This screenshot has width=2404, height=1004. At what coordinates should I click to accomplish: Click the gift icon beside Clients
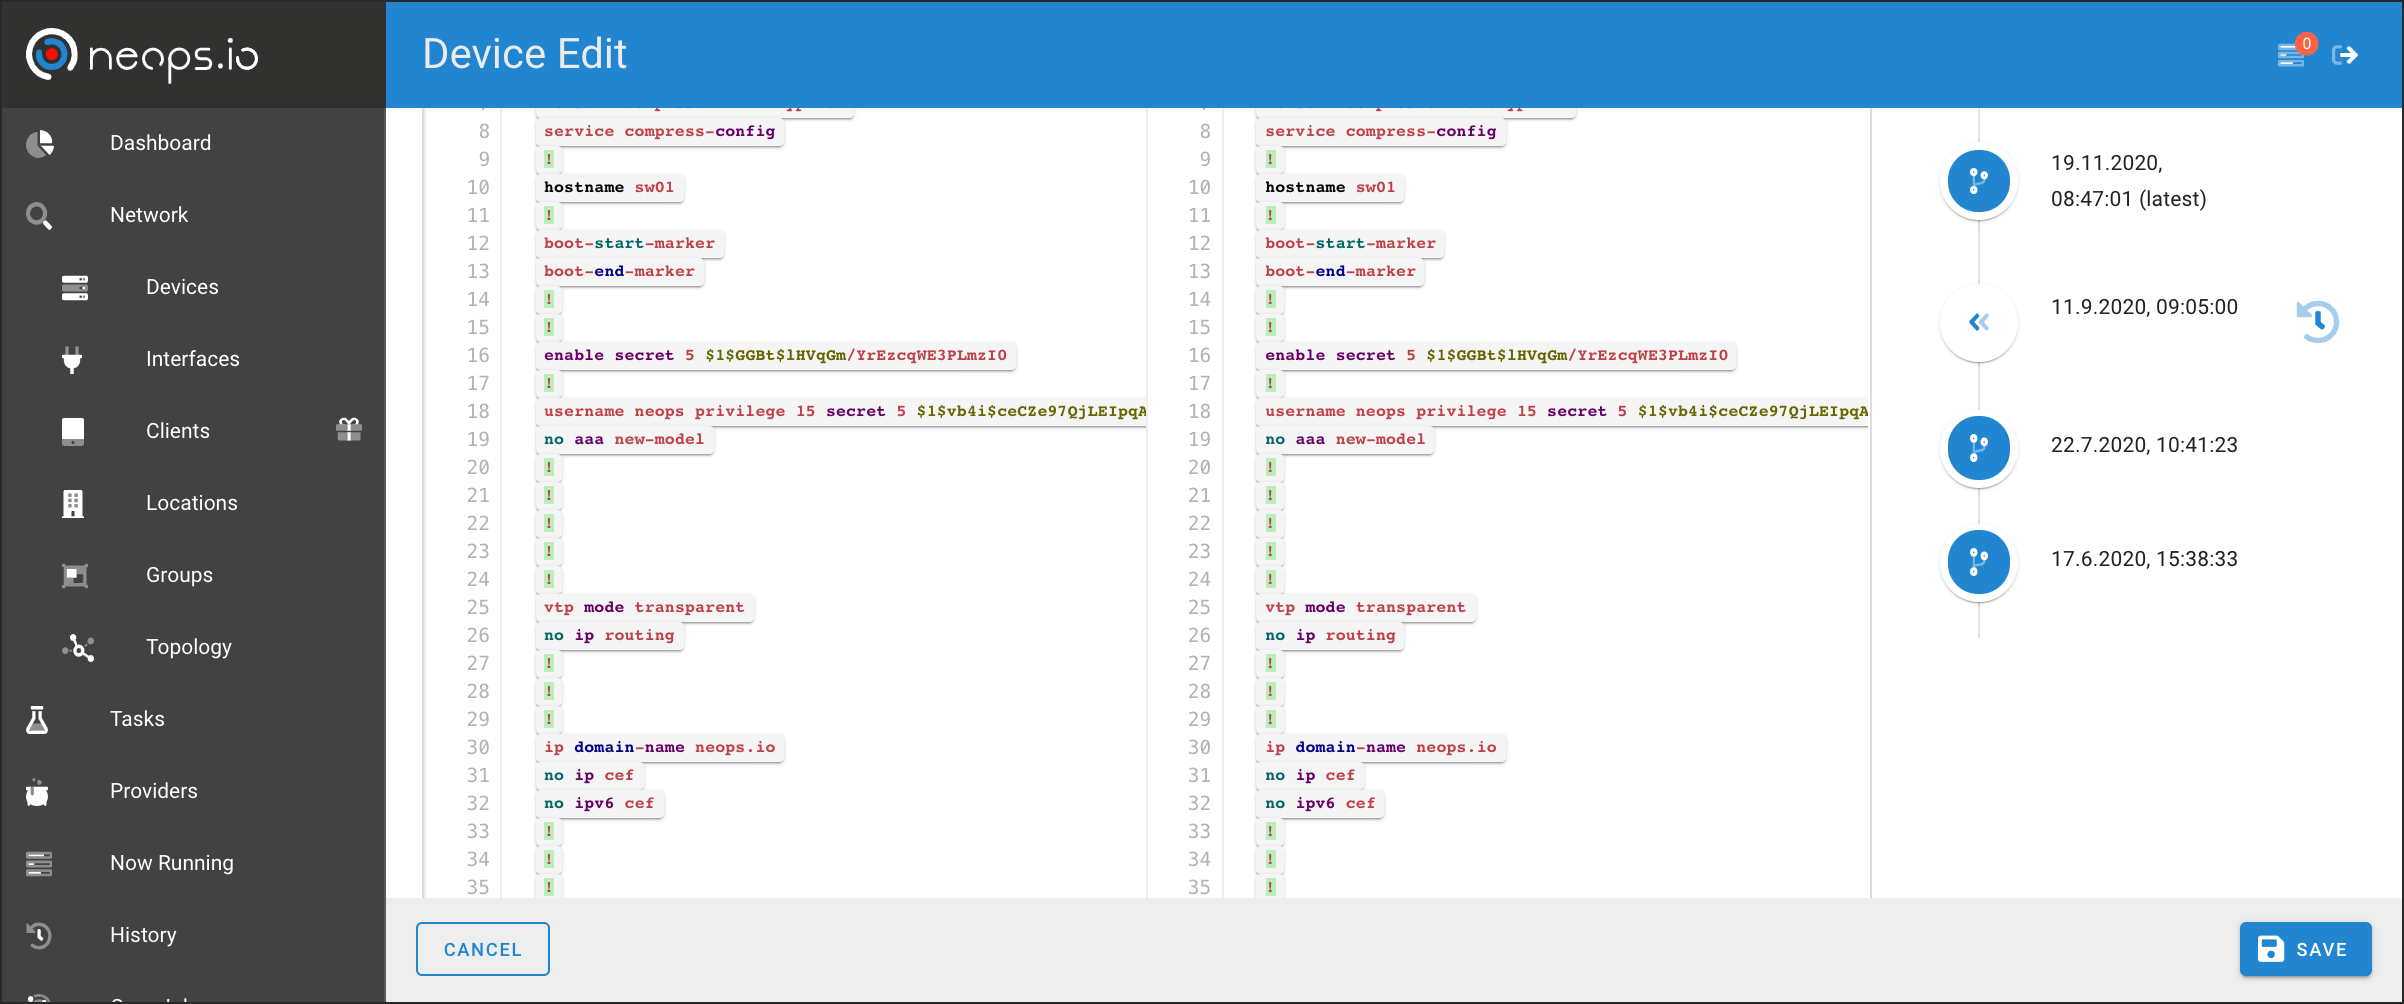(x=349, y=430)
